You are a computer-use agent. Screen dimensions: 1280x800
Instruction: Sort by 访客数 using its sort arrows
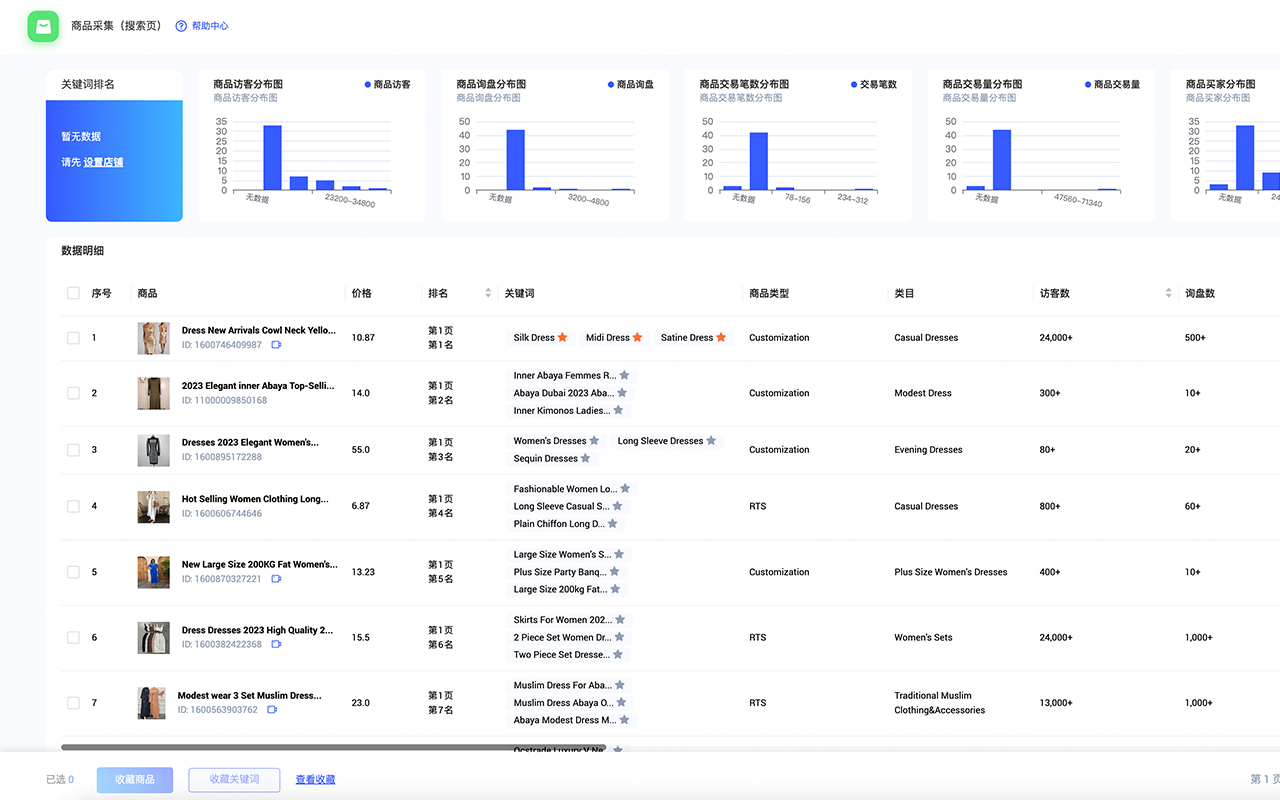1168,293
